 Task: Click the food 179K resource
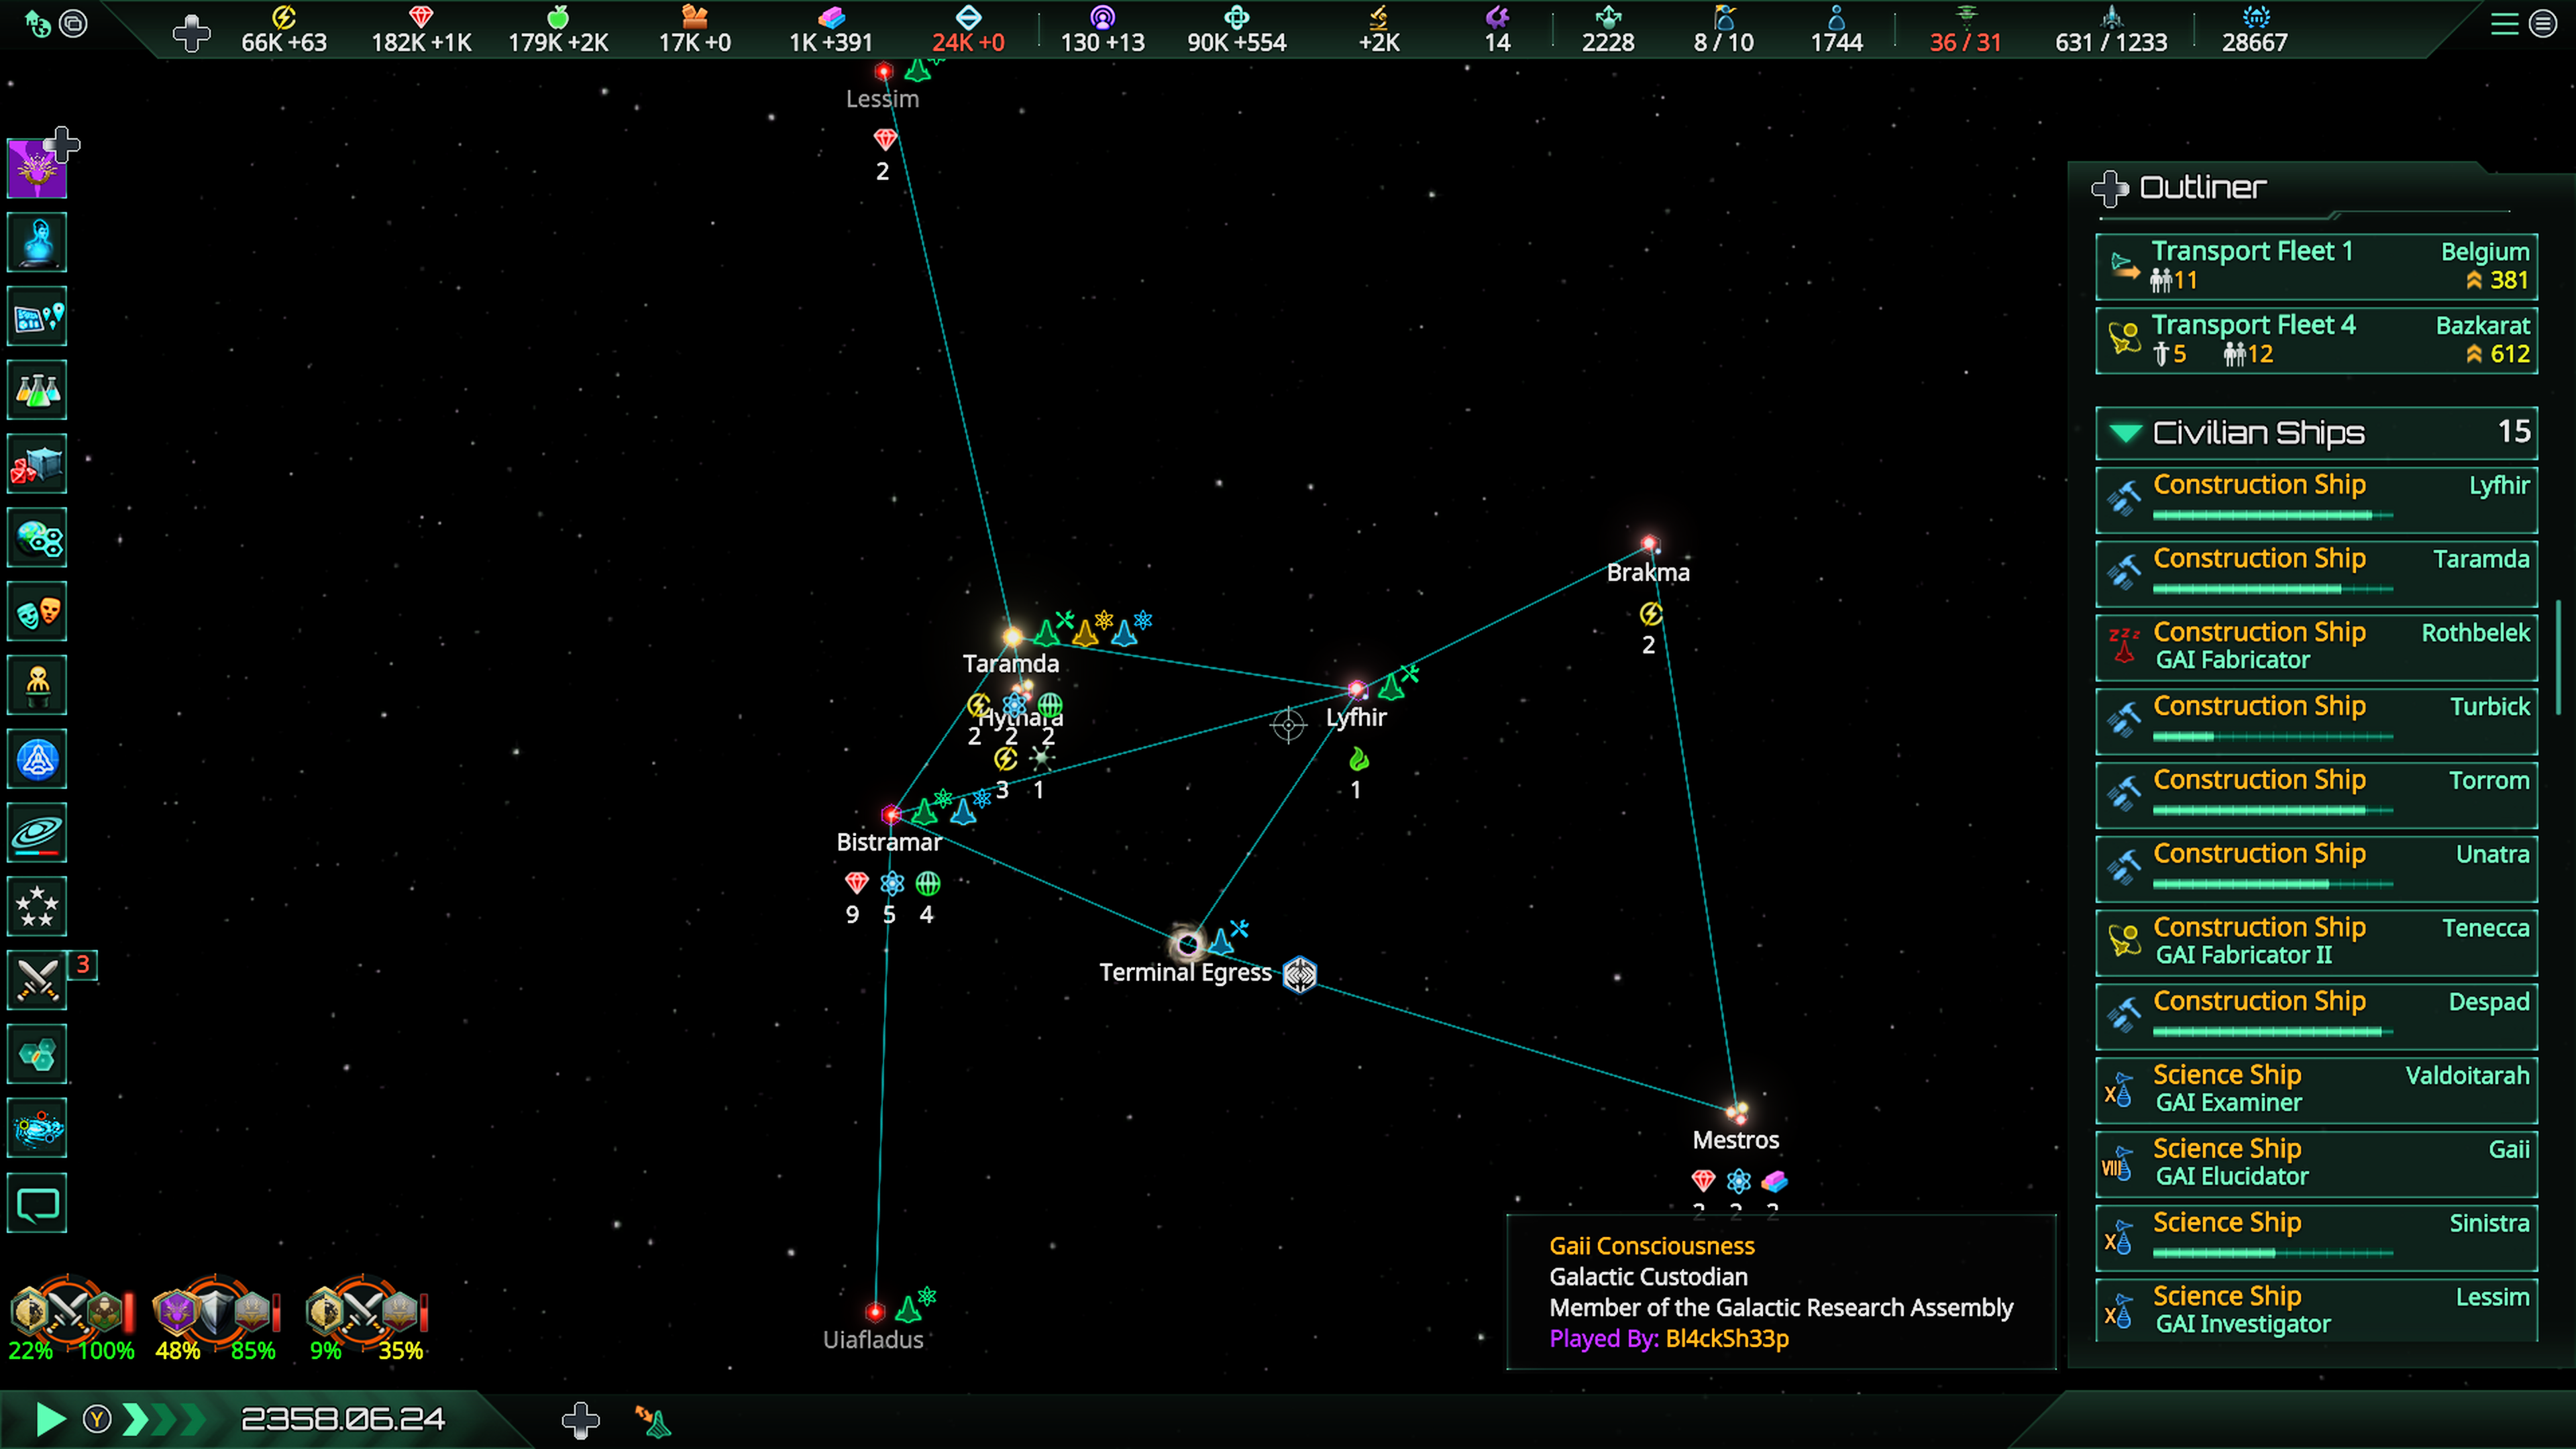558,30
